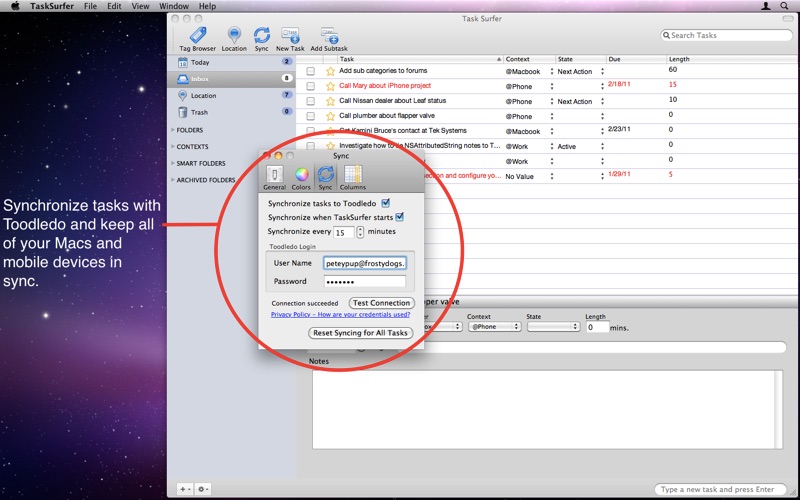Select Location in the sidebar
The height and width of the screenshot is (500, 800).
(232, 95)
